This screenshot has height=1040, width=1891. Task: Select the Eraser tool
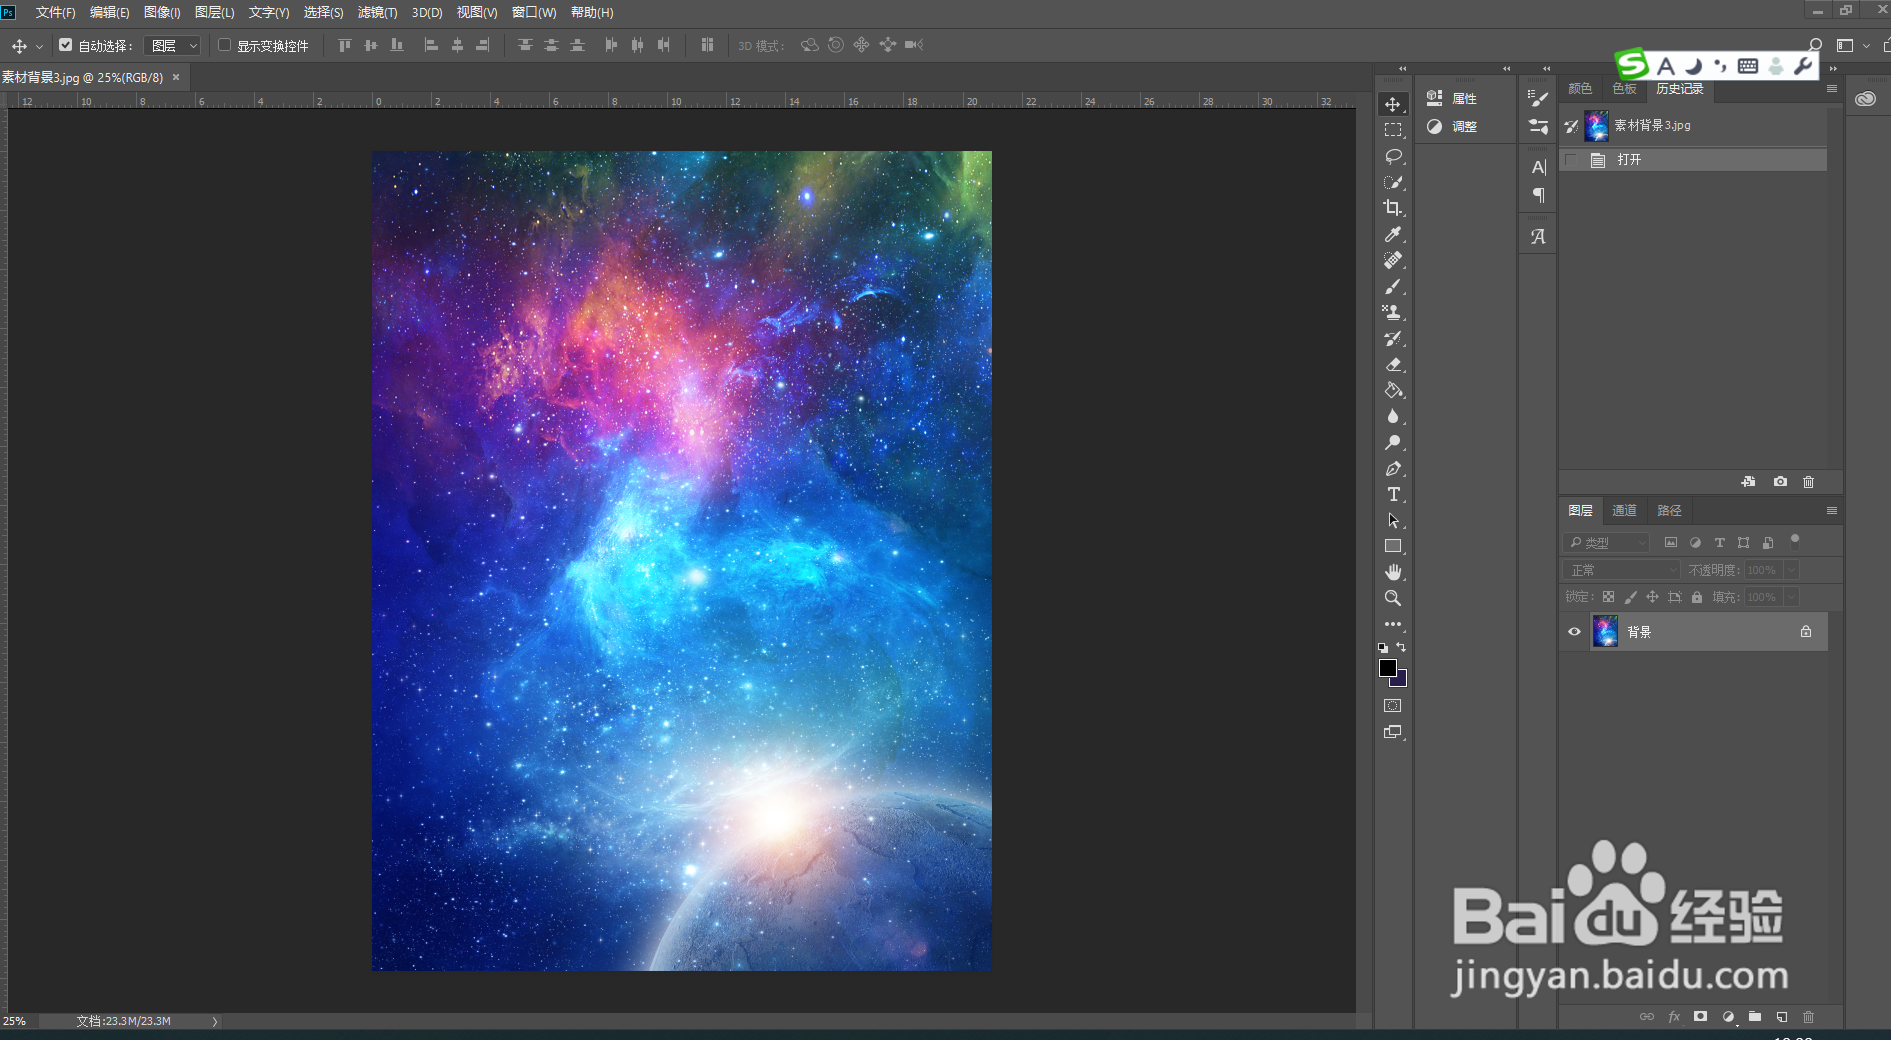click(1393, 364)
